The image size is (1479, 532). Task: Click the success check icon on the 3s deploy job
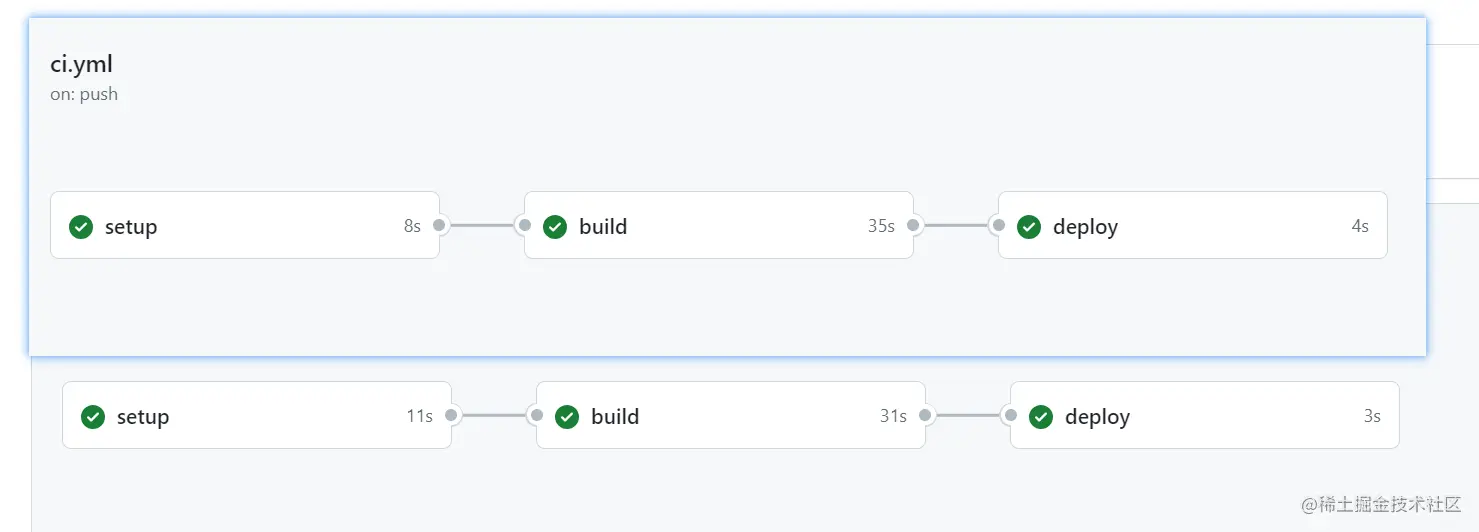click(1041, 417)
